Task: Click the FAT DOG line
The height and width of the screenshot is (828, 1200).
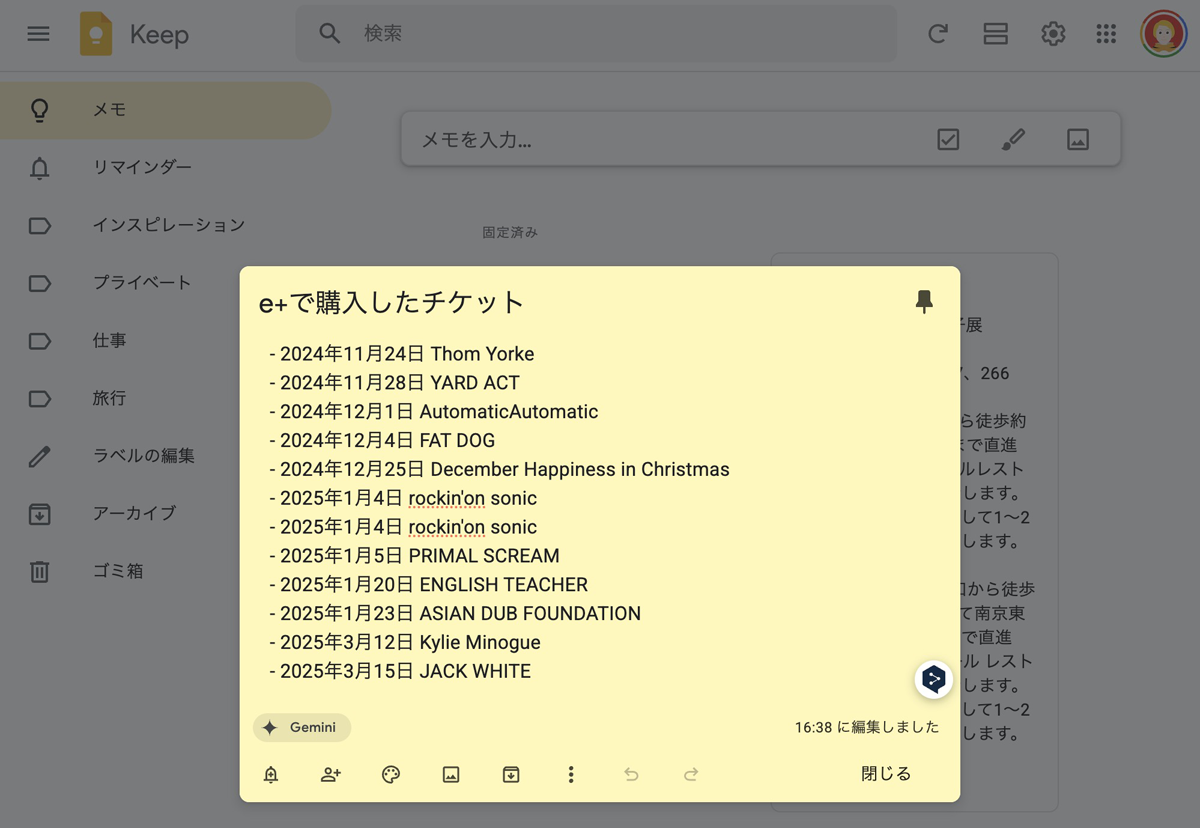Action: 382,441
